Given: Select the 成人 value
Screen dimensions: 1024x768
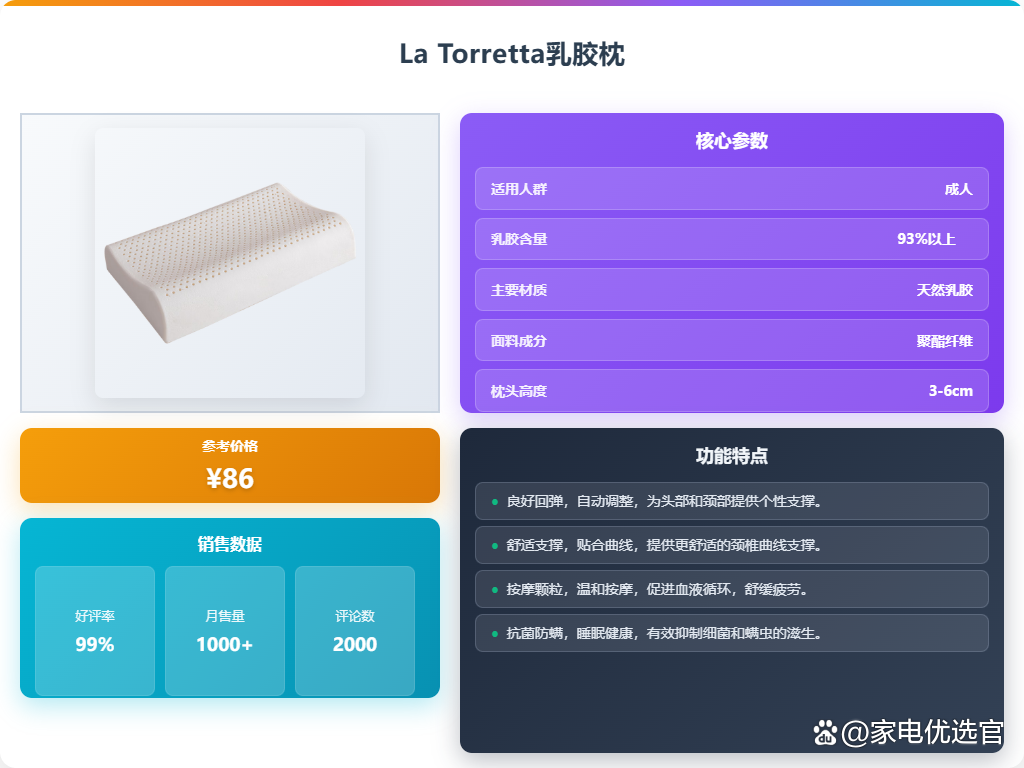Looking at the screenshot, I should pos(959,189).
